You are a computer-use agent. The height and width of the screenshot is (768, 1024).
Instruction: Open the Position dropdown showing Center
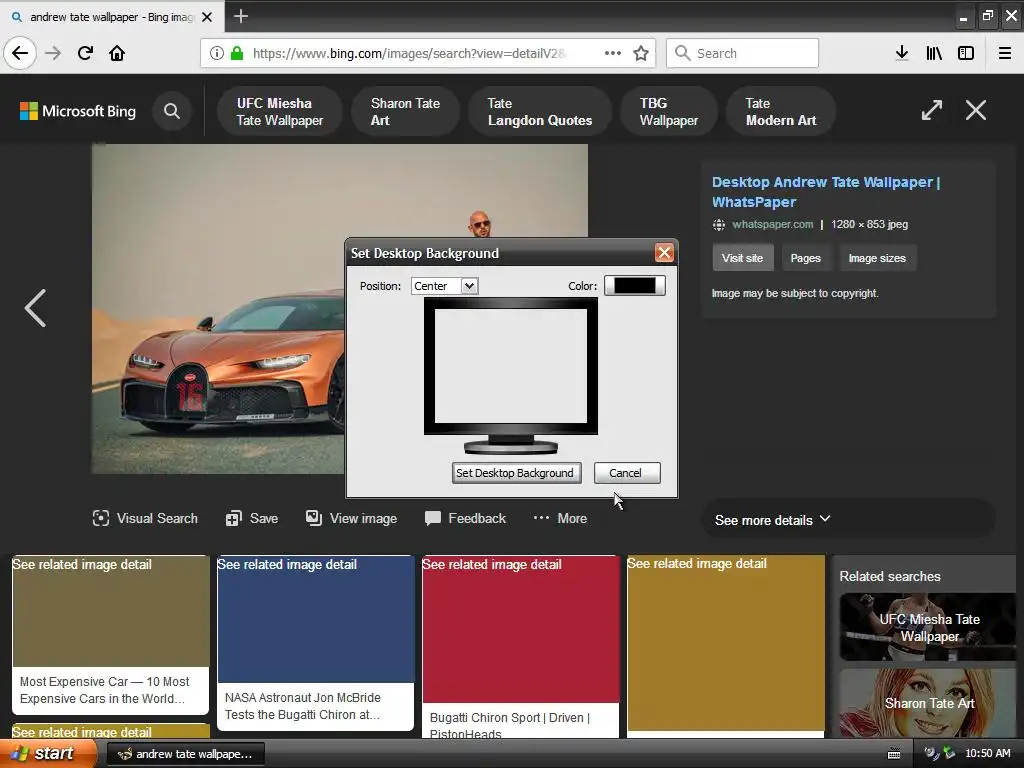(x=445, y=286)
